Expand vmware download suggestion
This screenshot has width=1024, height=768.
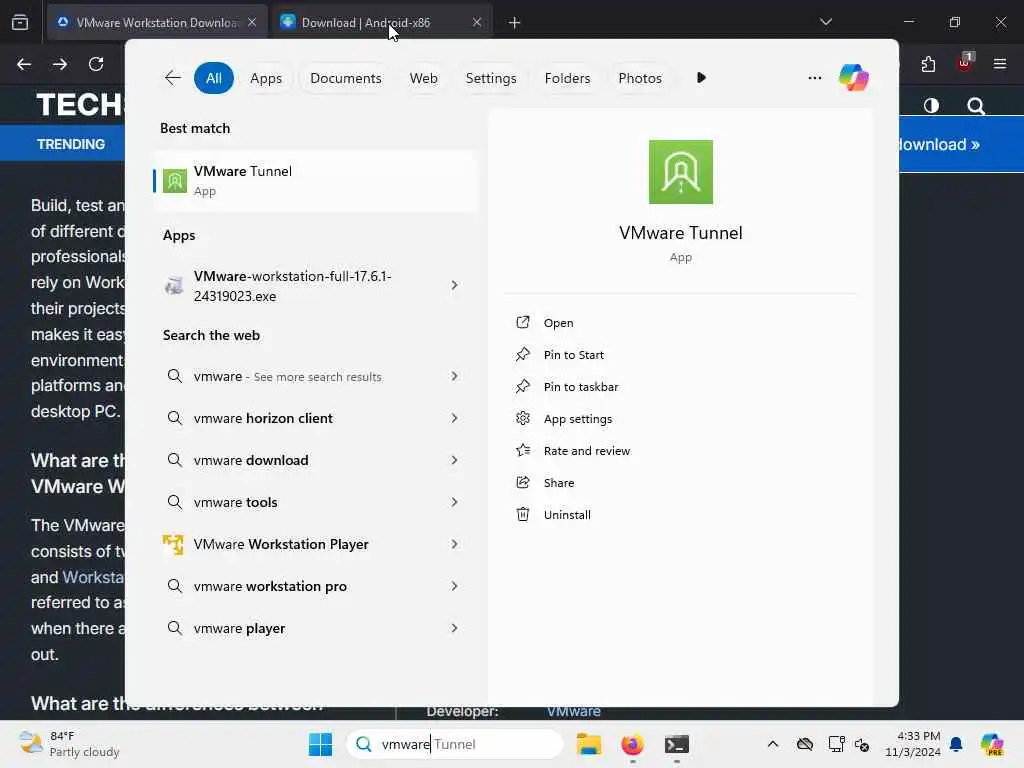pos(455,460)
